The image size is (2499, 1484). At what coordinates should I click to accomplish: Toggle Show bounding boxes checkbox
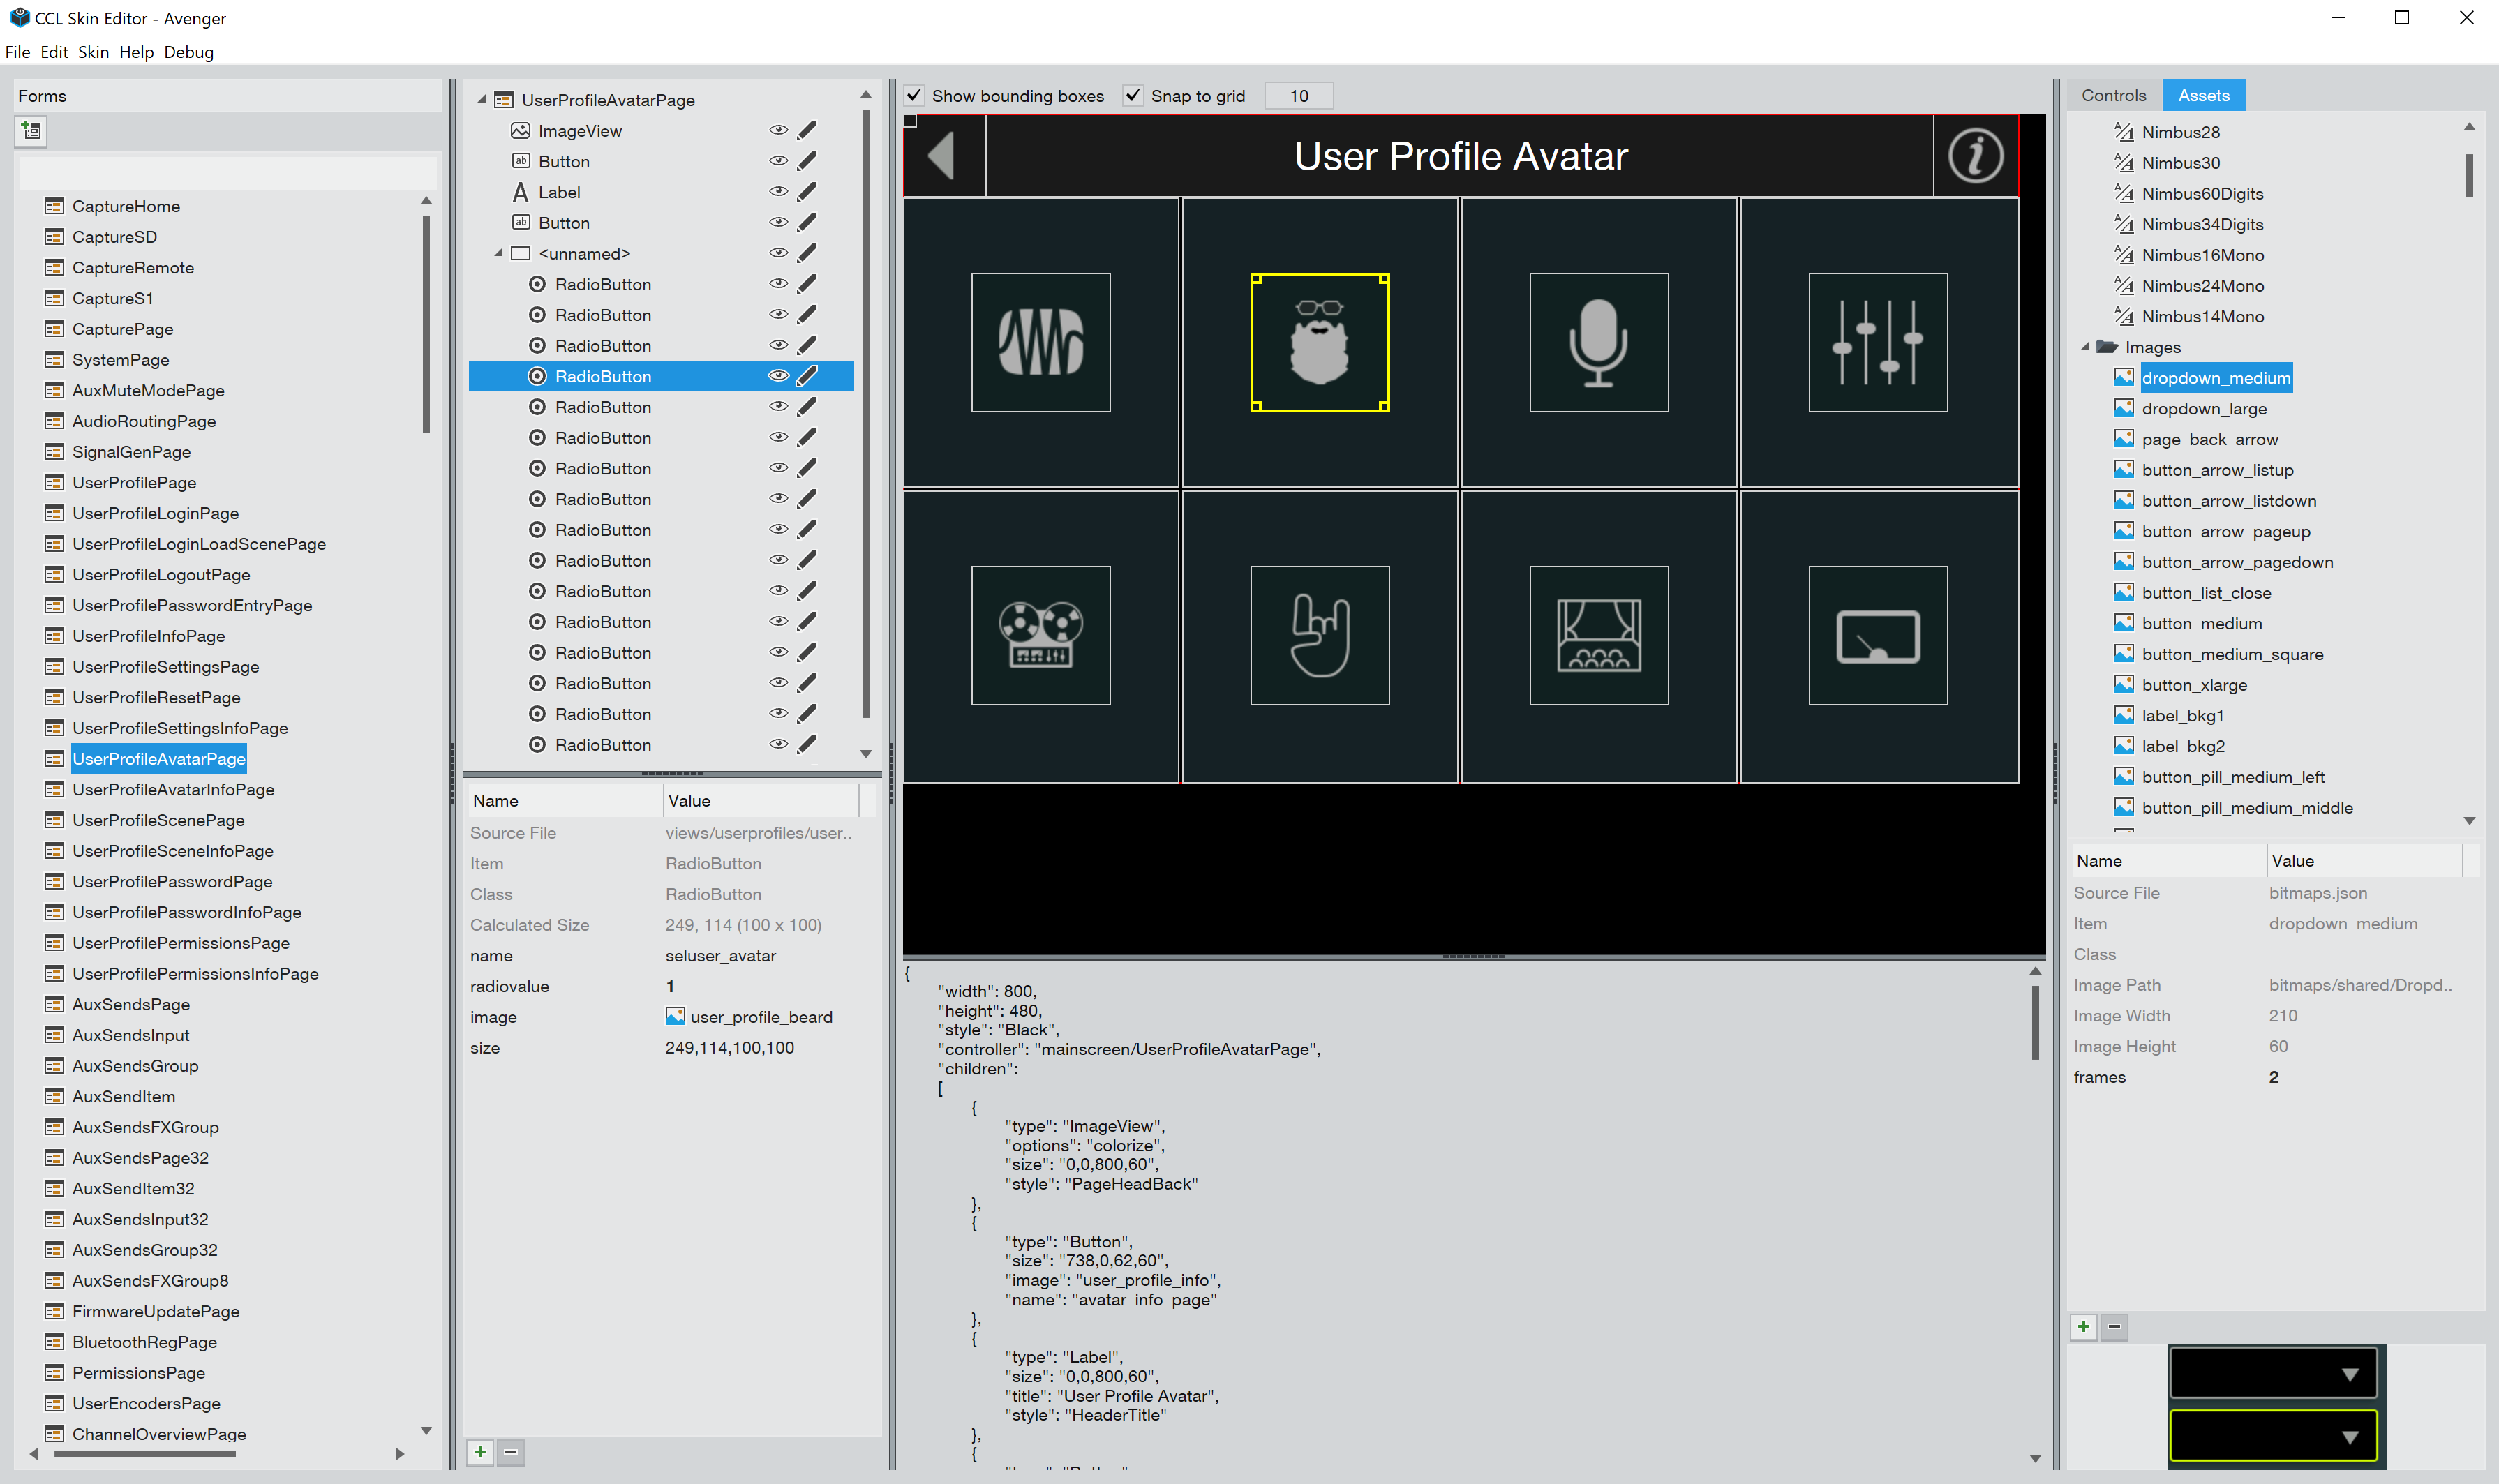[914, 96]
